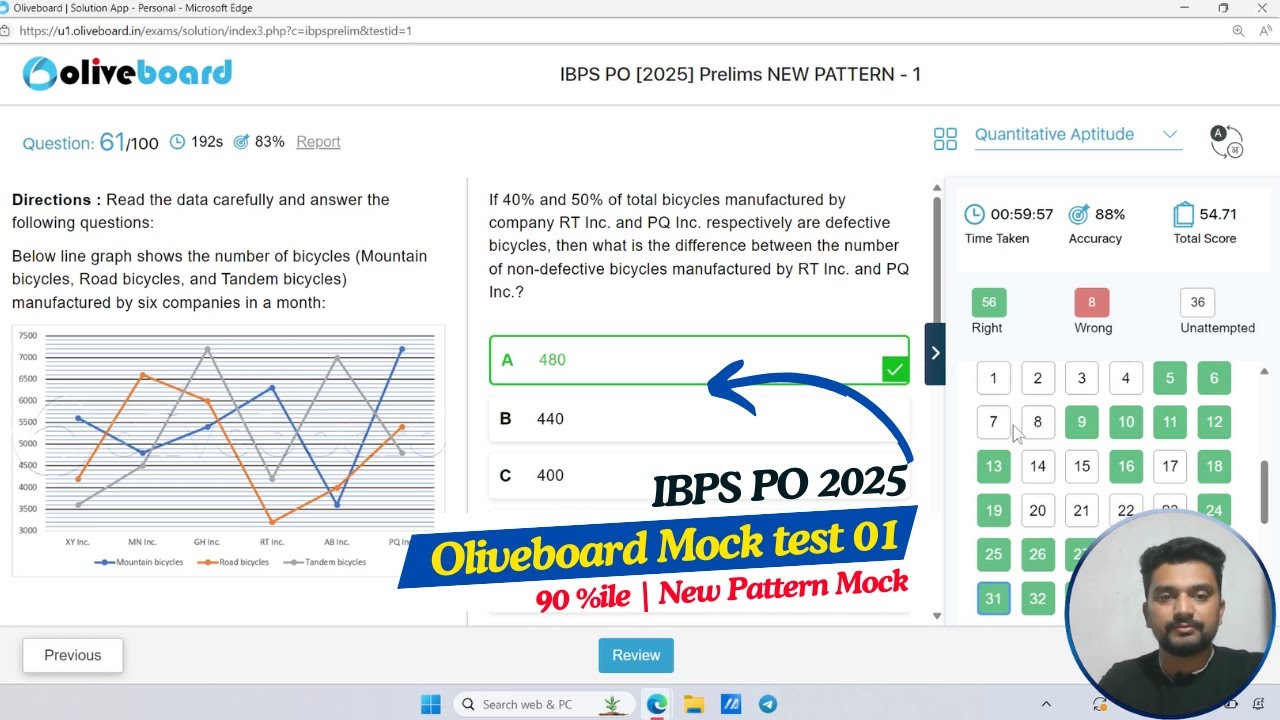Jump to question 26
The height and width of the screenshot is (720, 1280).
coord(1038,554)
